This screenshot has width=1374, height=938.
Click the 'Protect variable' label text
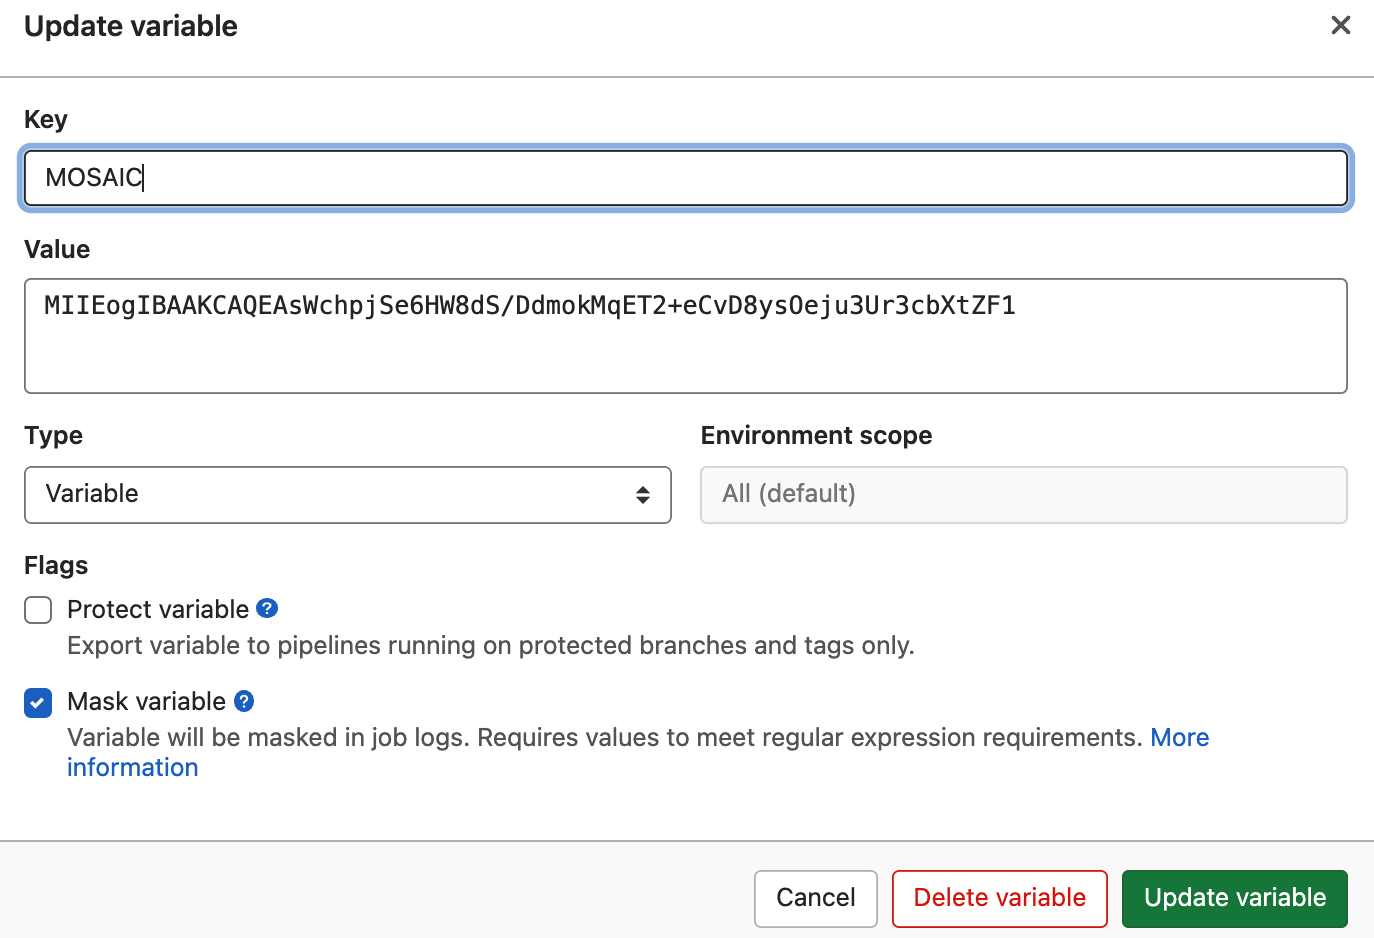[158, 609]
